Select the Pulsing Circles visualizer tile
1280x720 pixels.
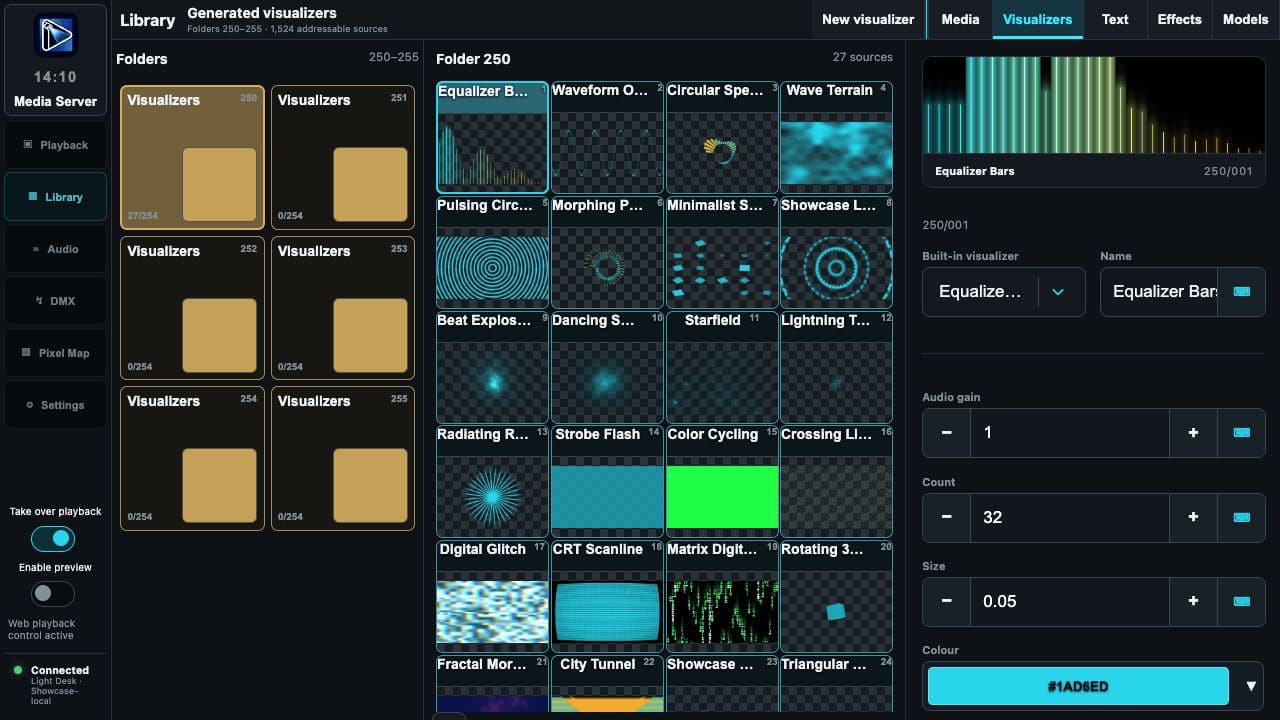[x=492, y=252]
